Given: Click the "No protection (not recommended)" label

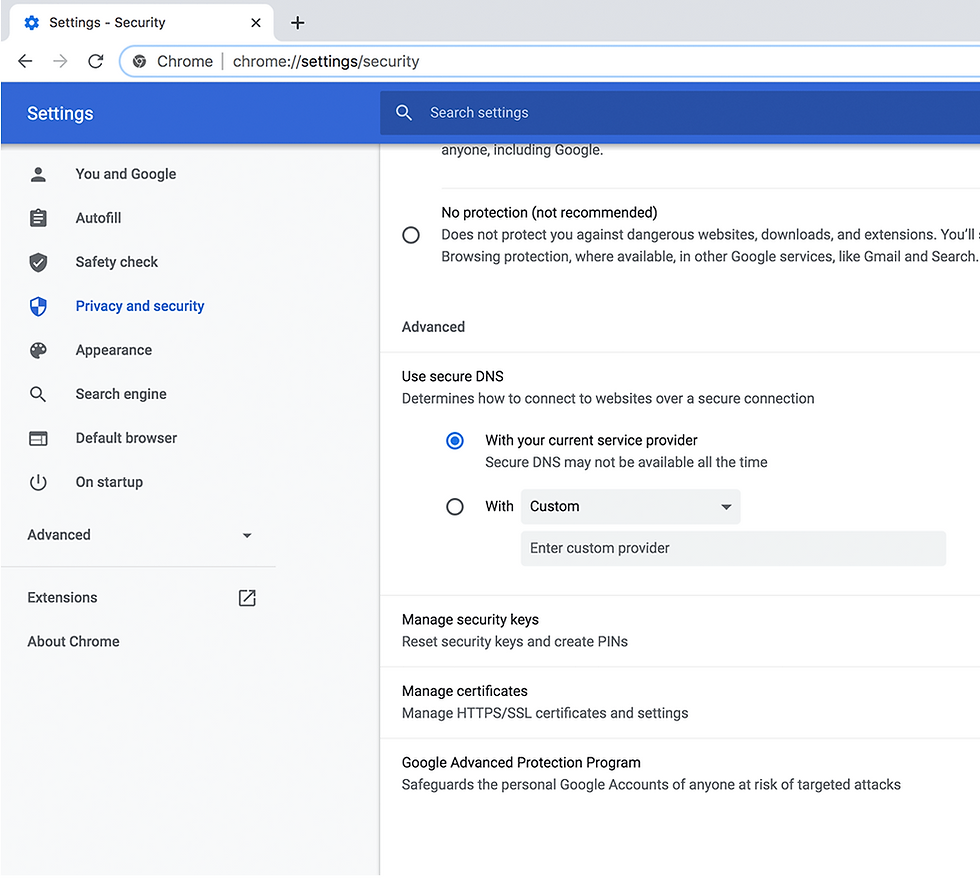Looking at the screenshot, I should [549, 212].
